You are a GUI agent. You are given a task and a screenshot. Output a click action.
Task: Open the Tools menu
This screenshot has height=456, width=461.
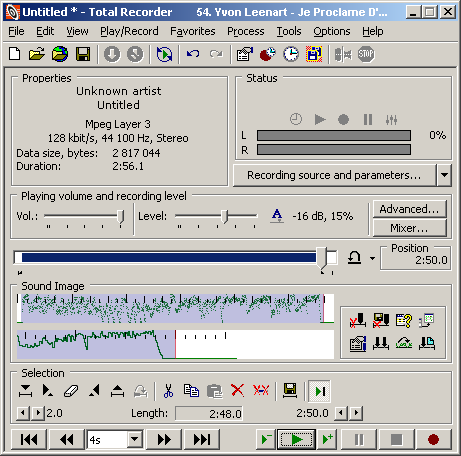[x=289, y=31]
